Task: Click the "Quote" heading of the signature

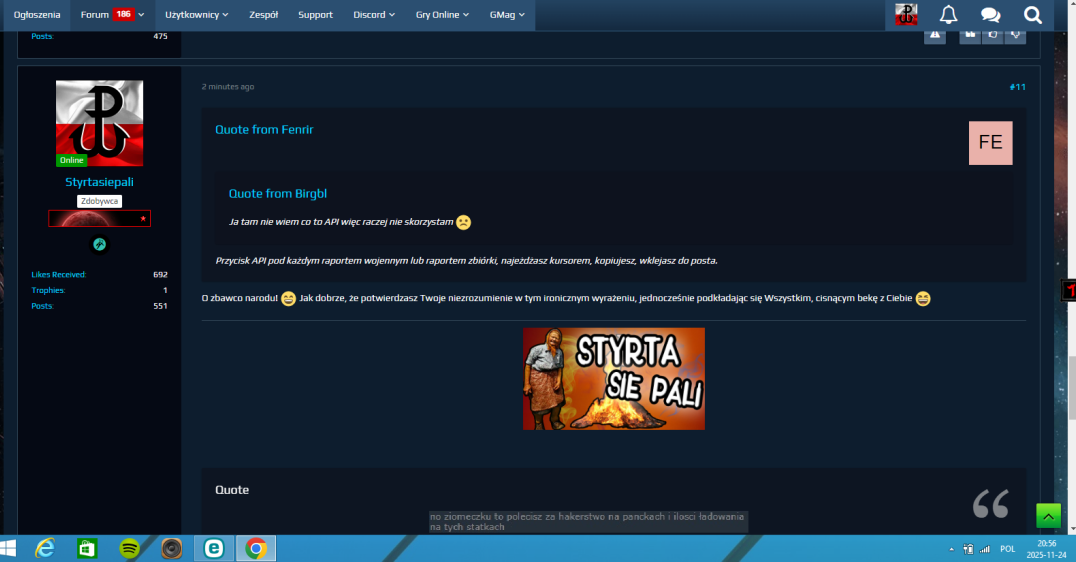Action: tap(232, 490)
